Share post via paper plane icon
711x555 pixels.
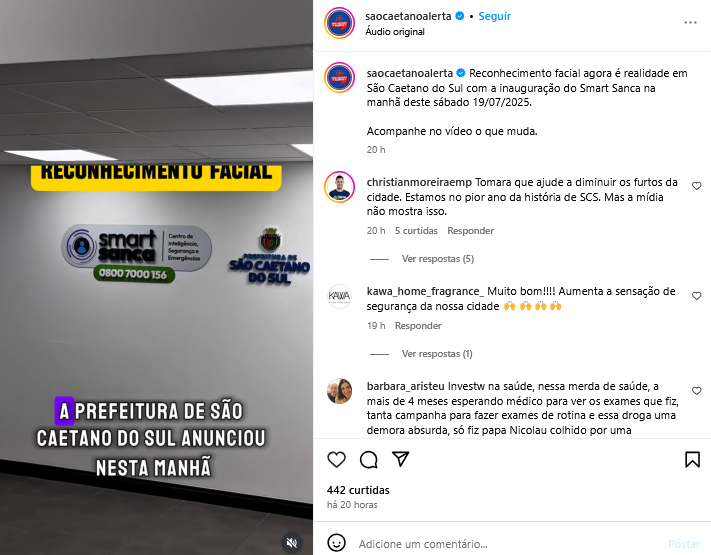[x=401, y=459]
